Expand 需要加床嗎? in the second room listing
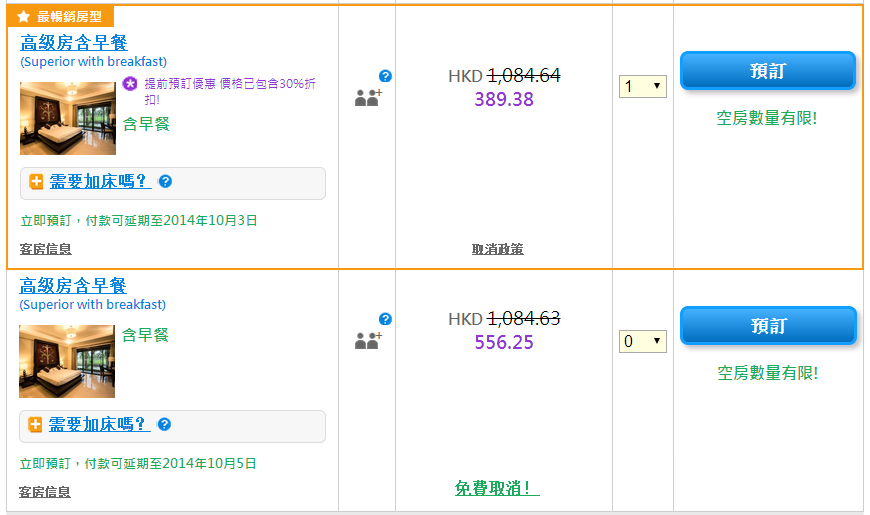This screenshot has height=515, width=870. 99,425
